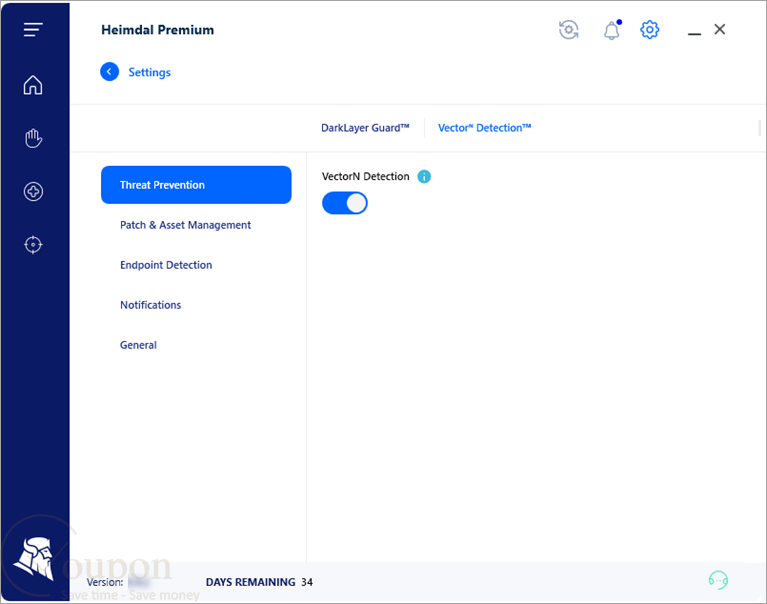Go to the Home page icon
This screenshot has width=767, height=604.
coord(33,85)
